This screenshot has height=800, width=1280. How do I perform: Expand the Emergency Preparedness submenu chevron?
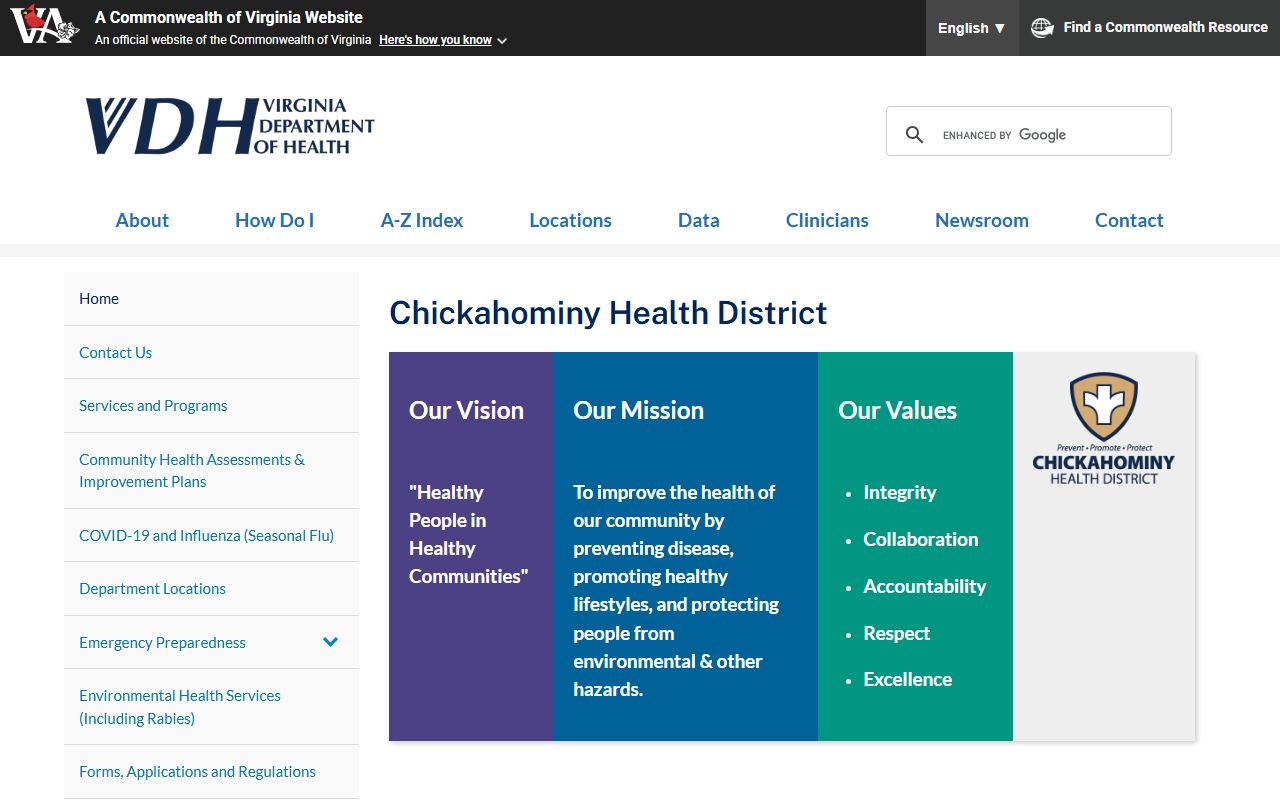point(331,642)
